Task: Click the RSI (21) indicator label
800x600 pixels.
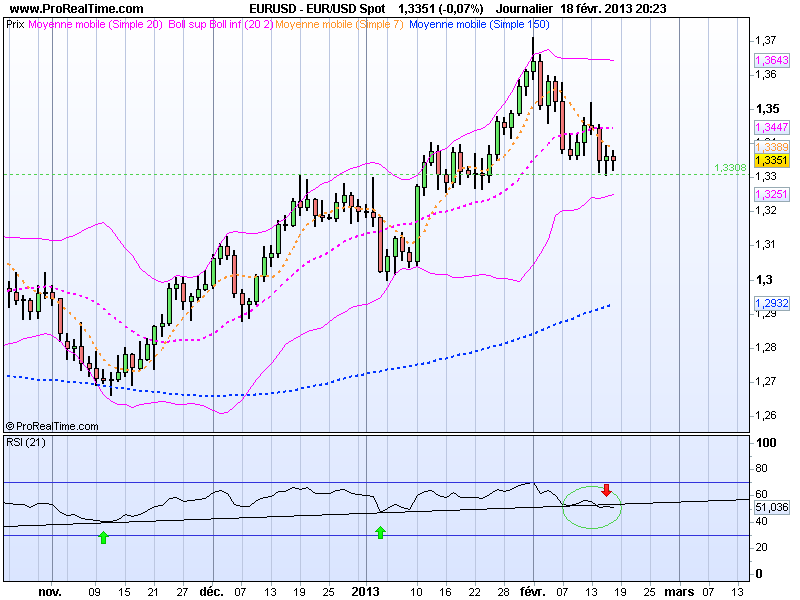Action: coord(26,442)
